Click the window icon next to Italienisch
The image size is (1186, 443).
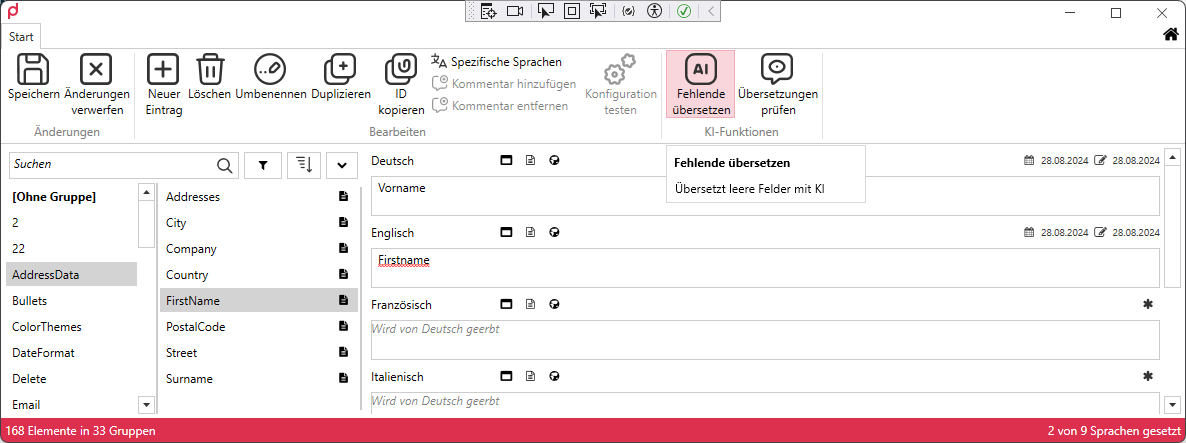507,376
